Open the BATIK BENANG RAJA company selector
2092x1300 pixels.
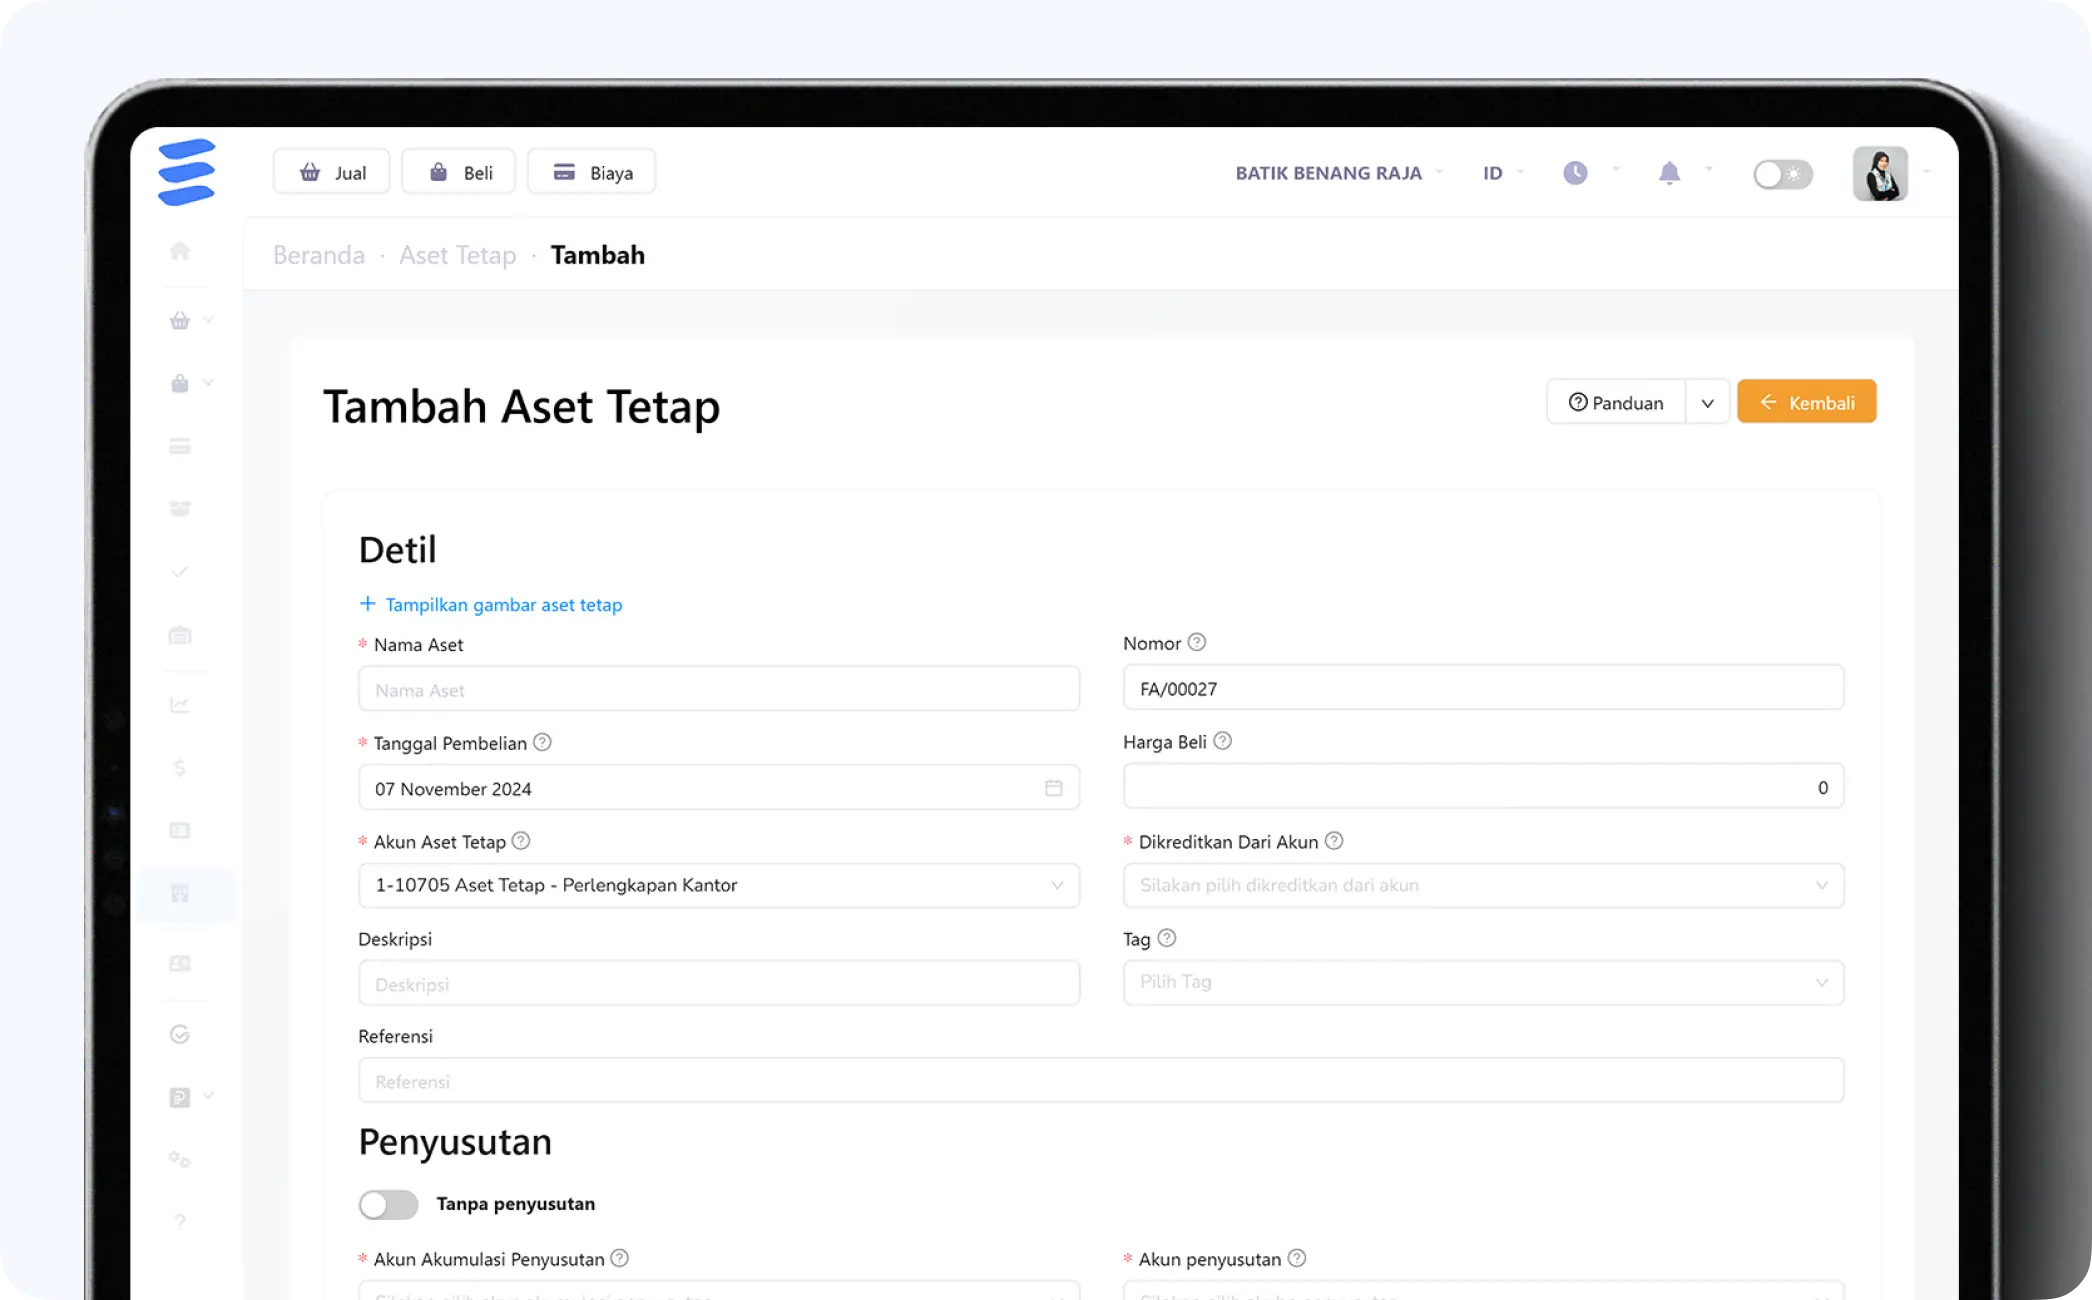pos(1338,173)
